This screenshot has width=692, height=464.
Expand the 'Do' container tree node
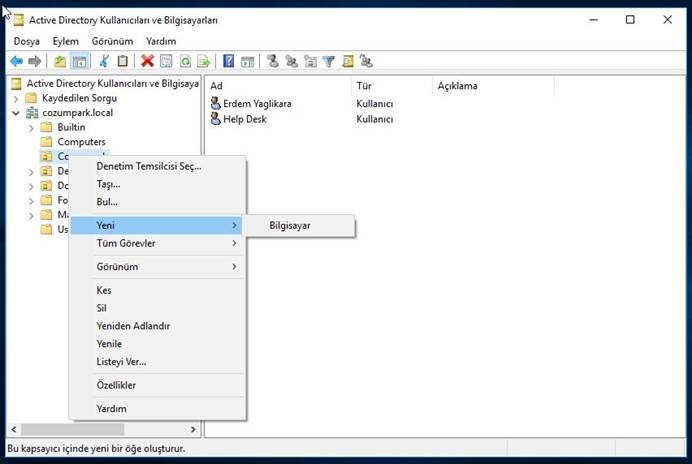[x=31, y=186]
